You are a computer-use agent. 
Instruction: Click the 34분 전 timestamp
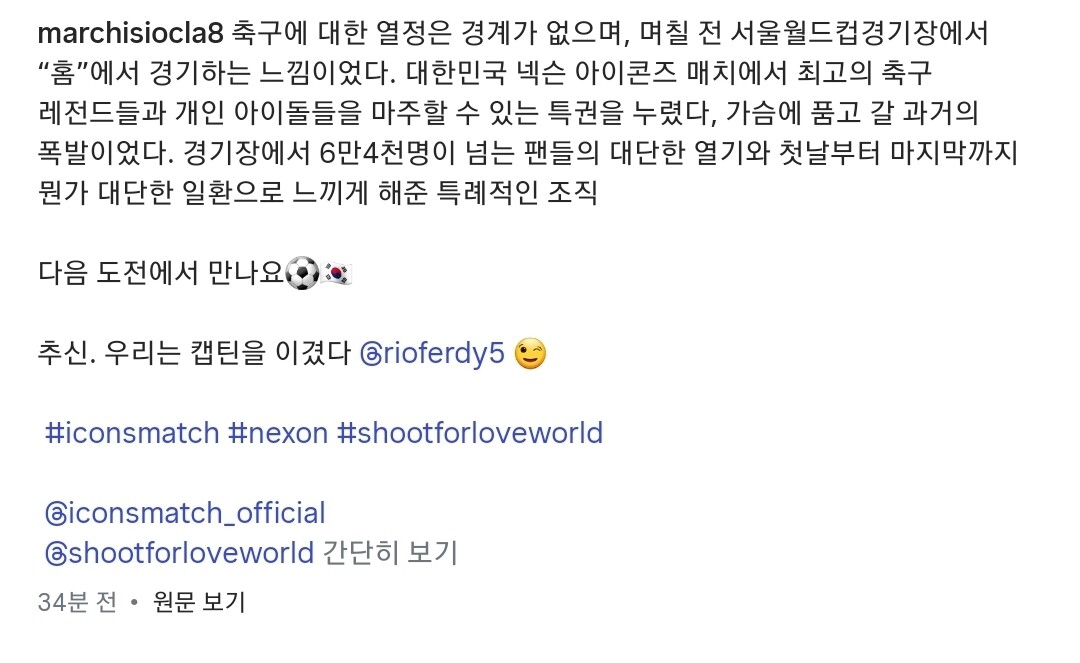pyautogui.click(x=77, y=602)
